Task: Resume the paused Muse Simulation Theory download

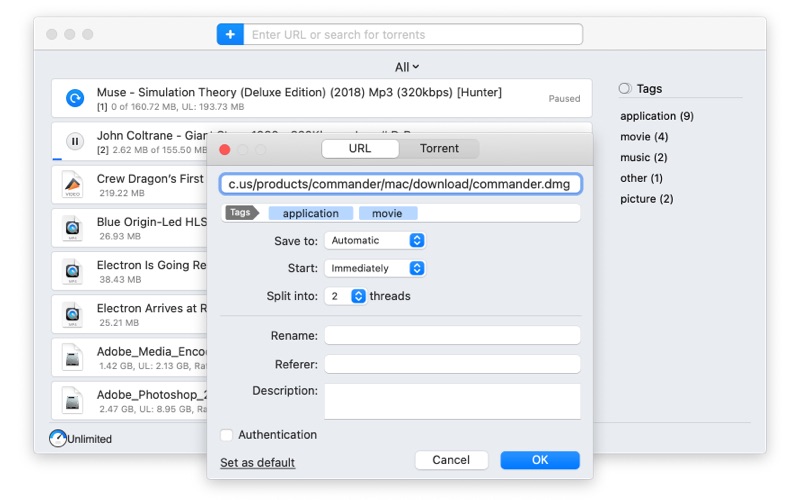Action: pos(75,97)
